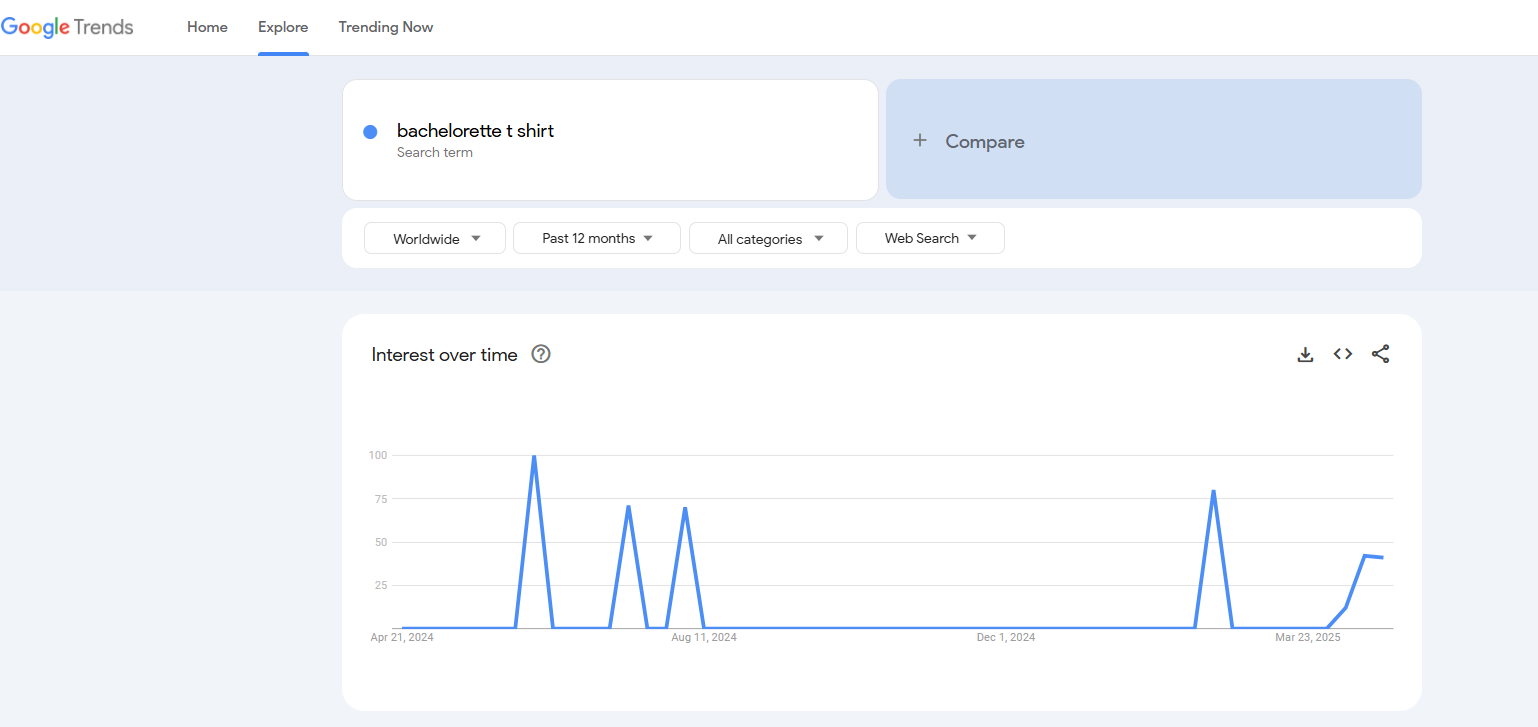Click the Compare button to add term
Screen dimensions: 1538x727
tap(1154, 139)
